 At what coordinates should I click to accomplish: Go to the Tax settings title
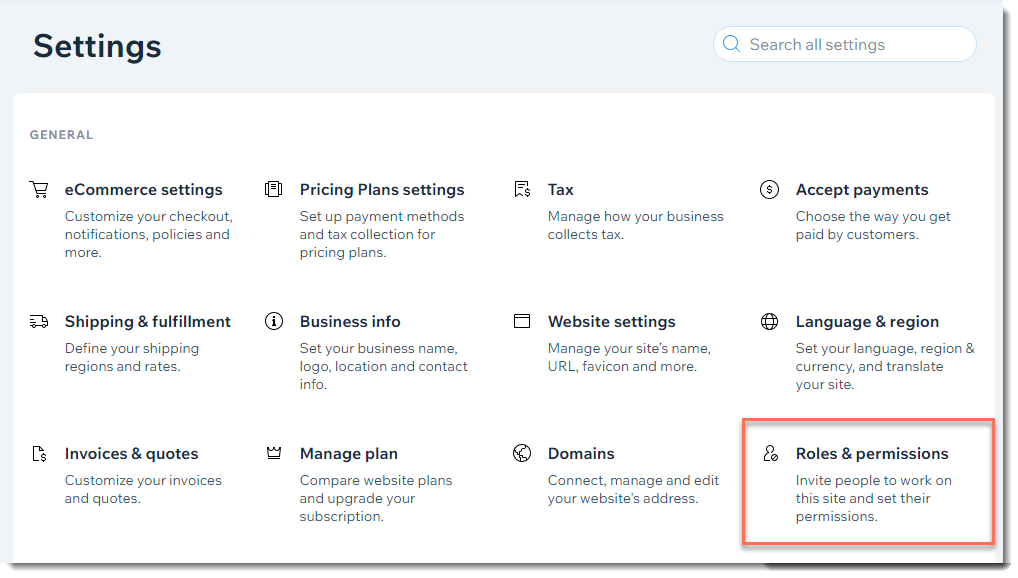coord(560,190)
